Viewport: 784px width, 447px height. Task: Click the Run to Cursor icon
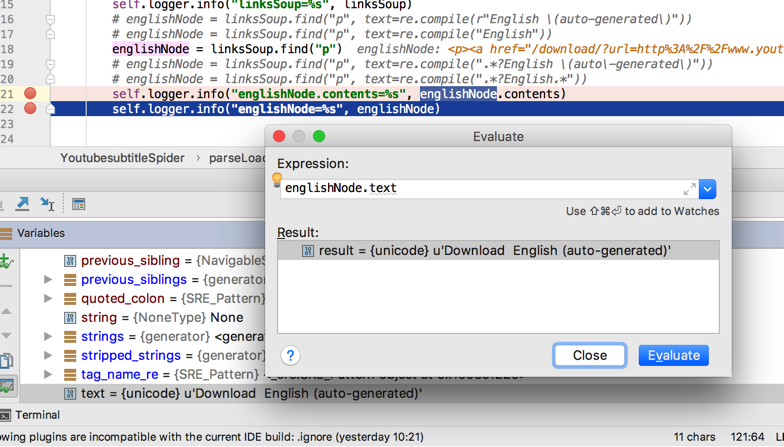(48, 204)
